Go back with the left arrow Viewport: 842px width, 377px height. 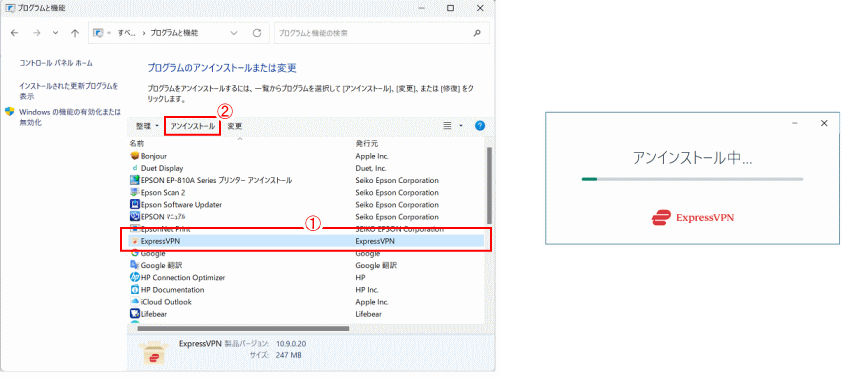14,33
